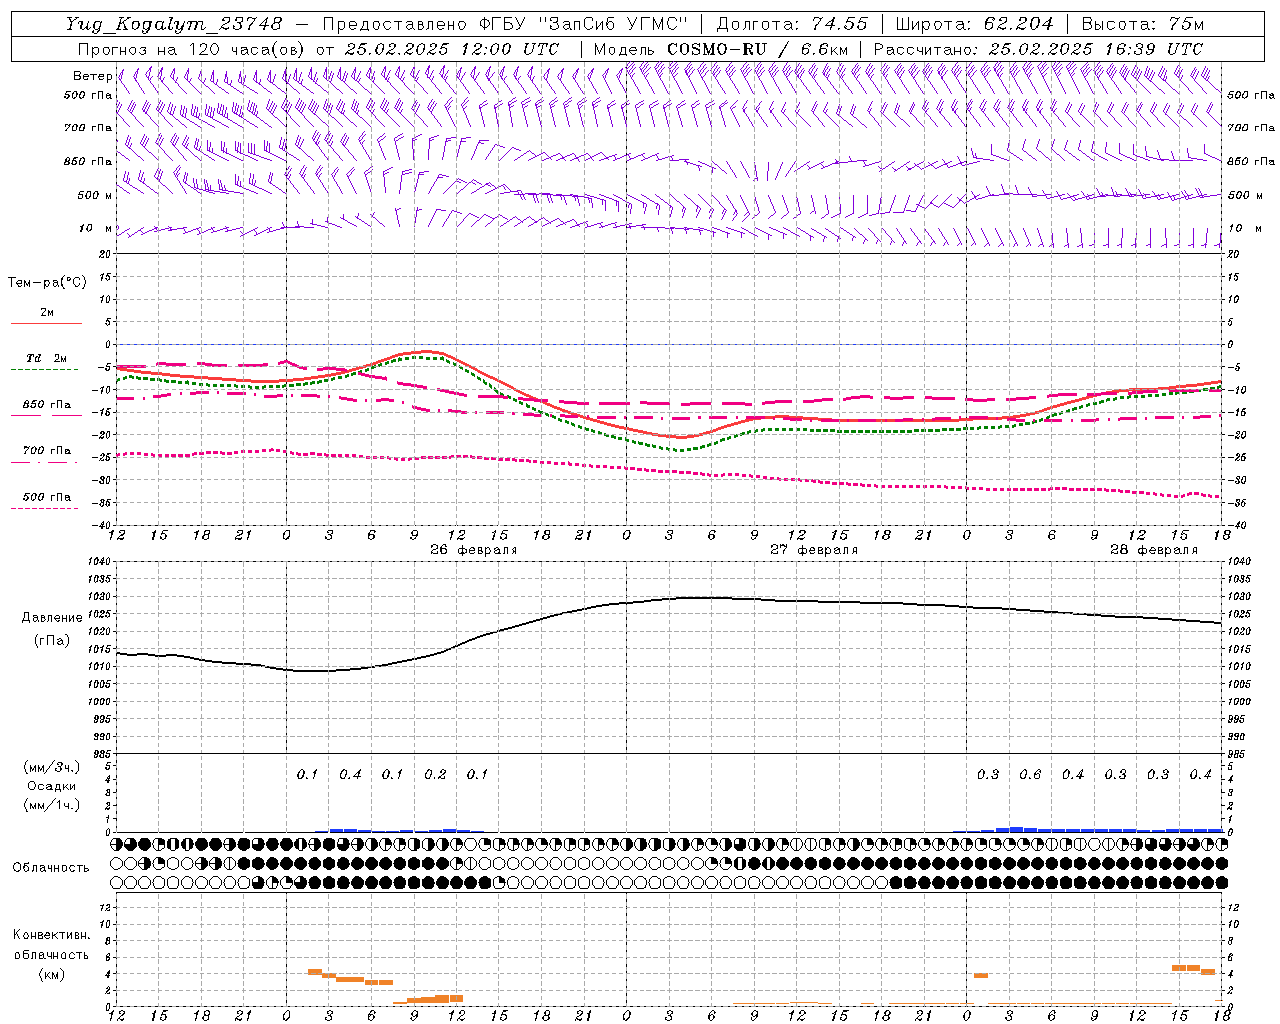
Task: Click the 28 февраля date label
Action: pyautogui.click(x=1153, y=550)
